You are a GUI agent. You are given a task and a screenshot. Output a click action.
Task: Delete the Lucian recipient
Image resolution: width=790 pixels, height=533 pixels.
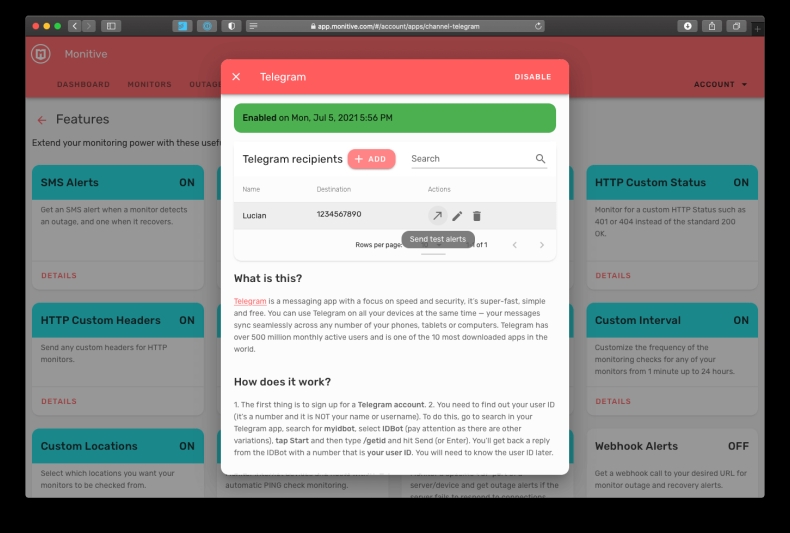pos(477,215)
